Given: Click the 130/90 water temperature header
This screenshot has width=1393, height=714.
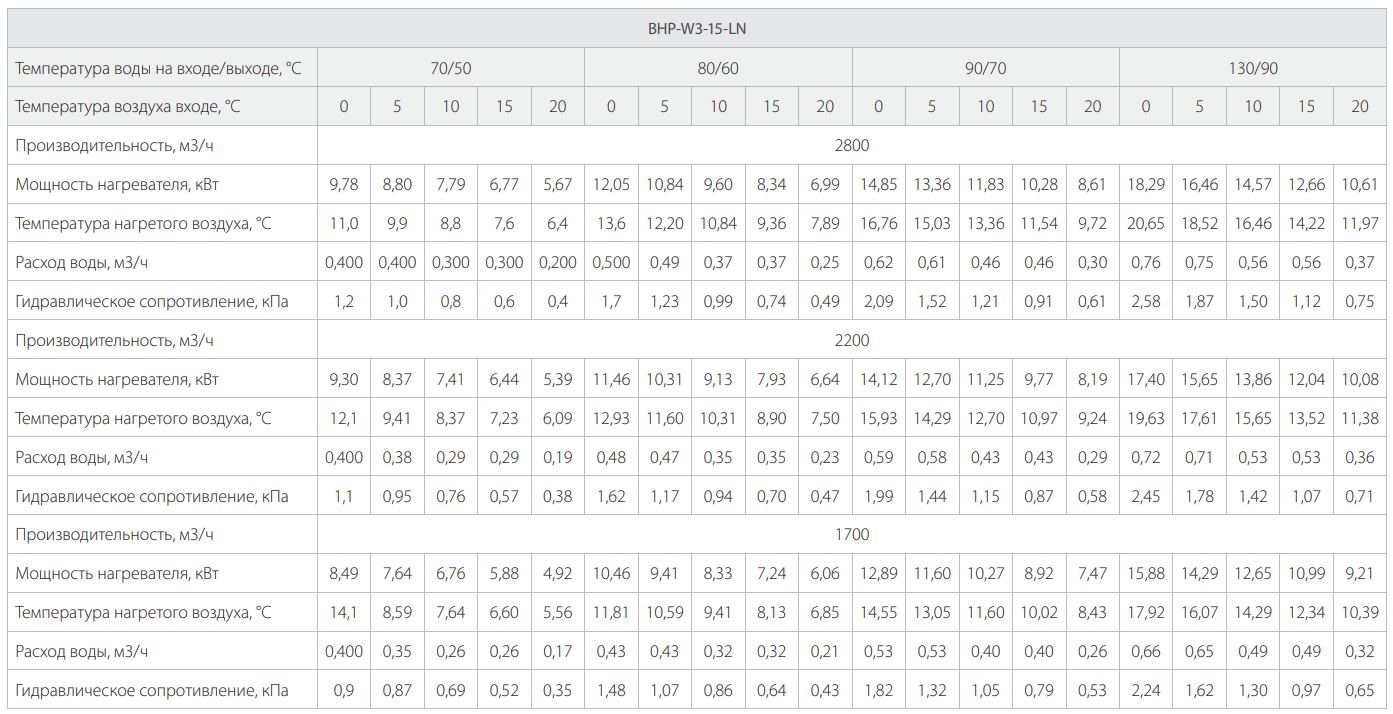Looking at the screenshot, I should point(1253,69).
